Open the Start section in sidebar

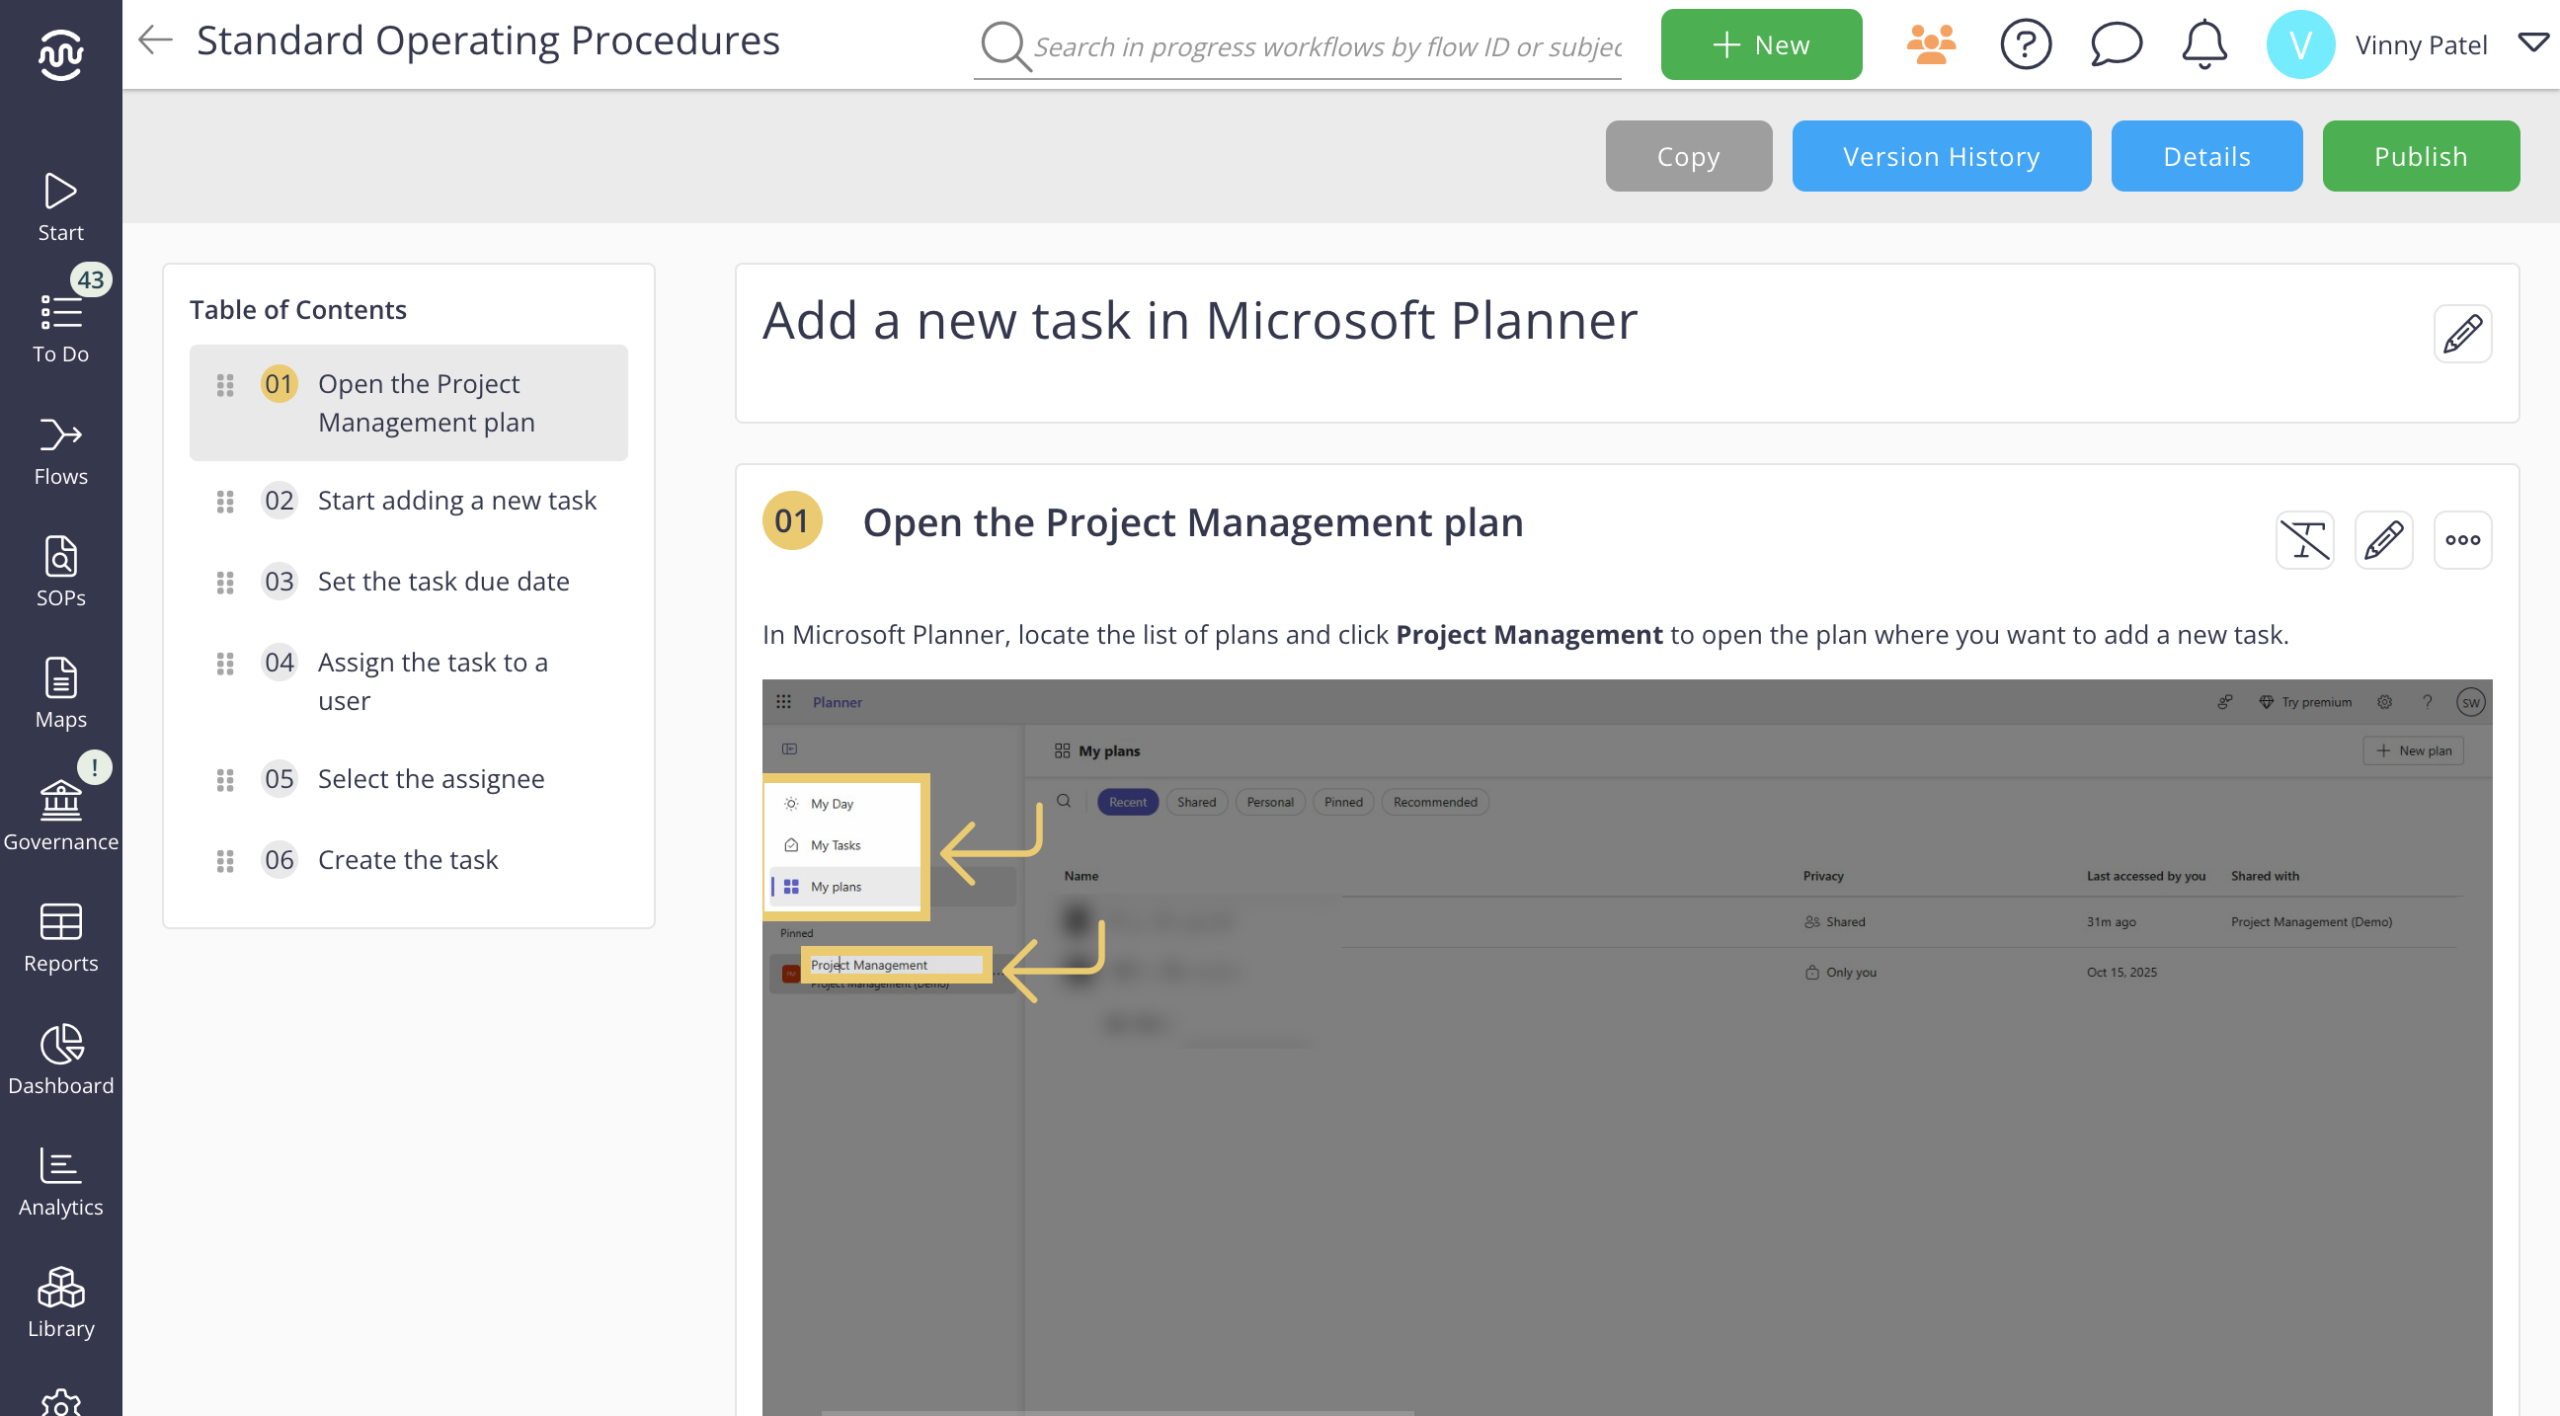coord(61,208)
